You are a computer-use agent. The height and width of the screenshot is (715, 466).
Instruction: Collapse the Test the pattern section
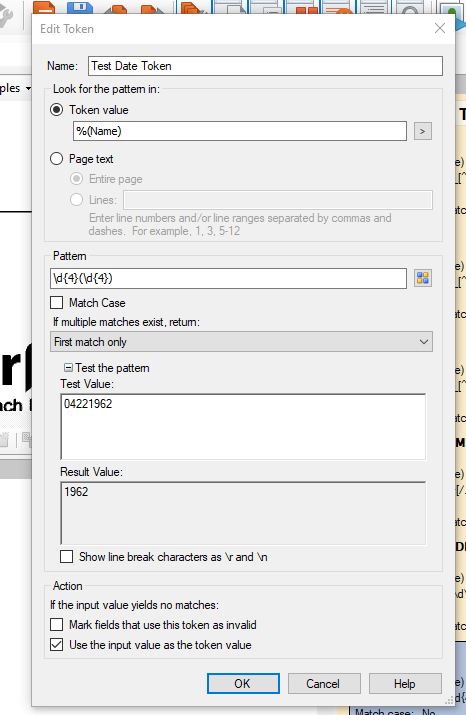[x=68, y=368]
